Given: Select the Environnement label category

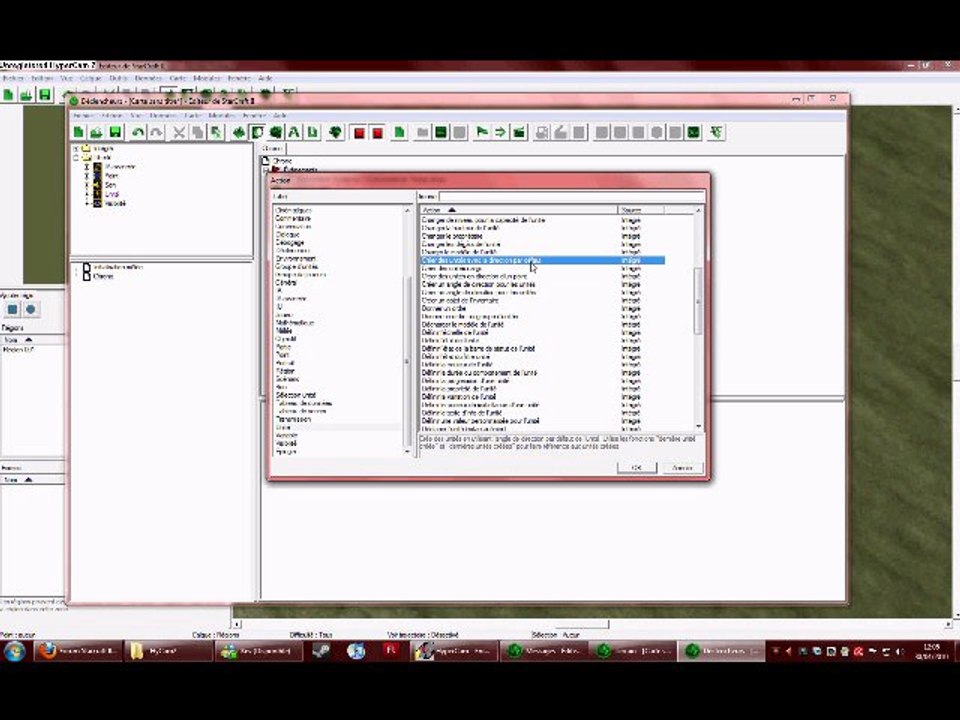Looking at the screenshot, I should click(x=296, y=259).
